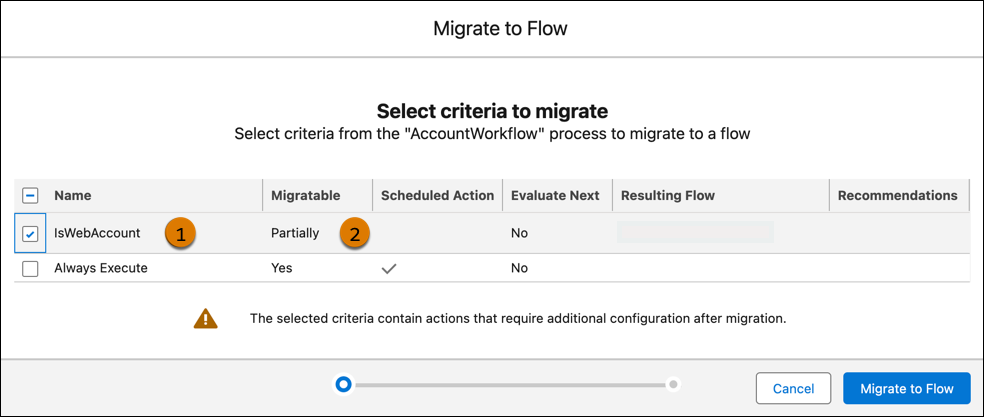Screen dimensions: 984x417
Task: Click the Migrate to Flow button
Action: pos(906,388)
